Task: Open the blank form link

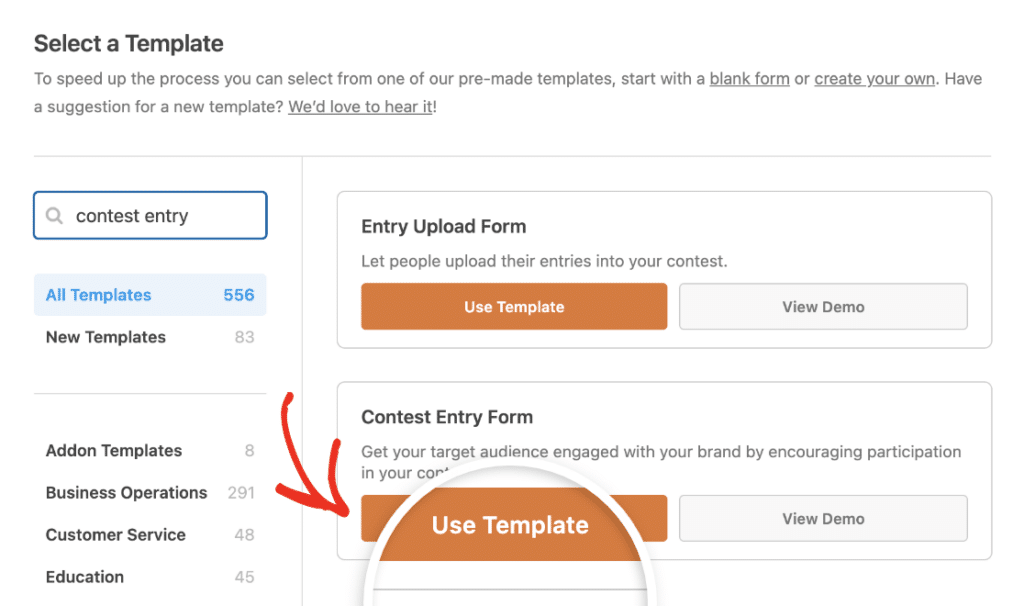Action: click(749, 79)
